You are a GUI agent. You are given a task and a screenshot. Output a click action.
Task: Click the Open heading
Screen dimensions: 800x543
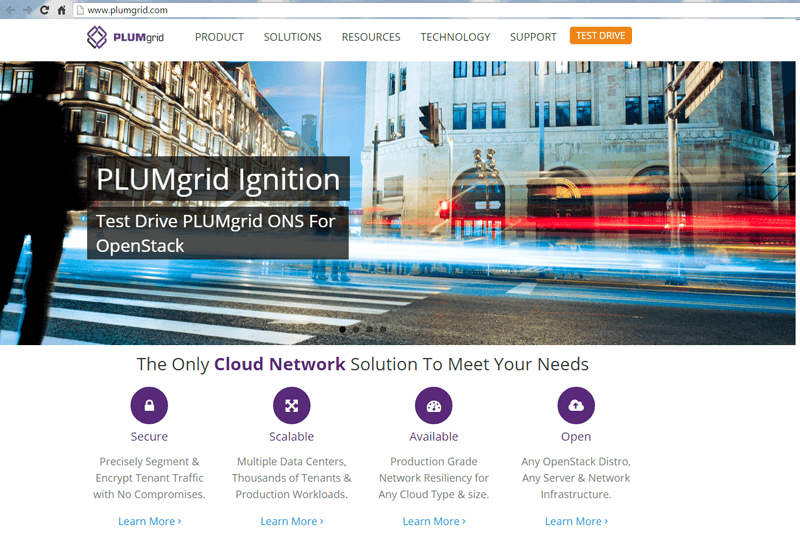(x=576, y=437)
